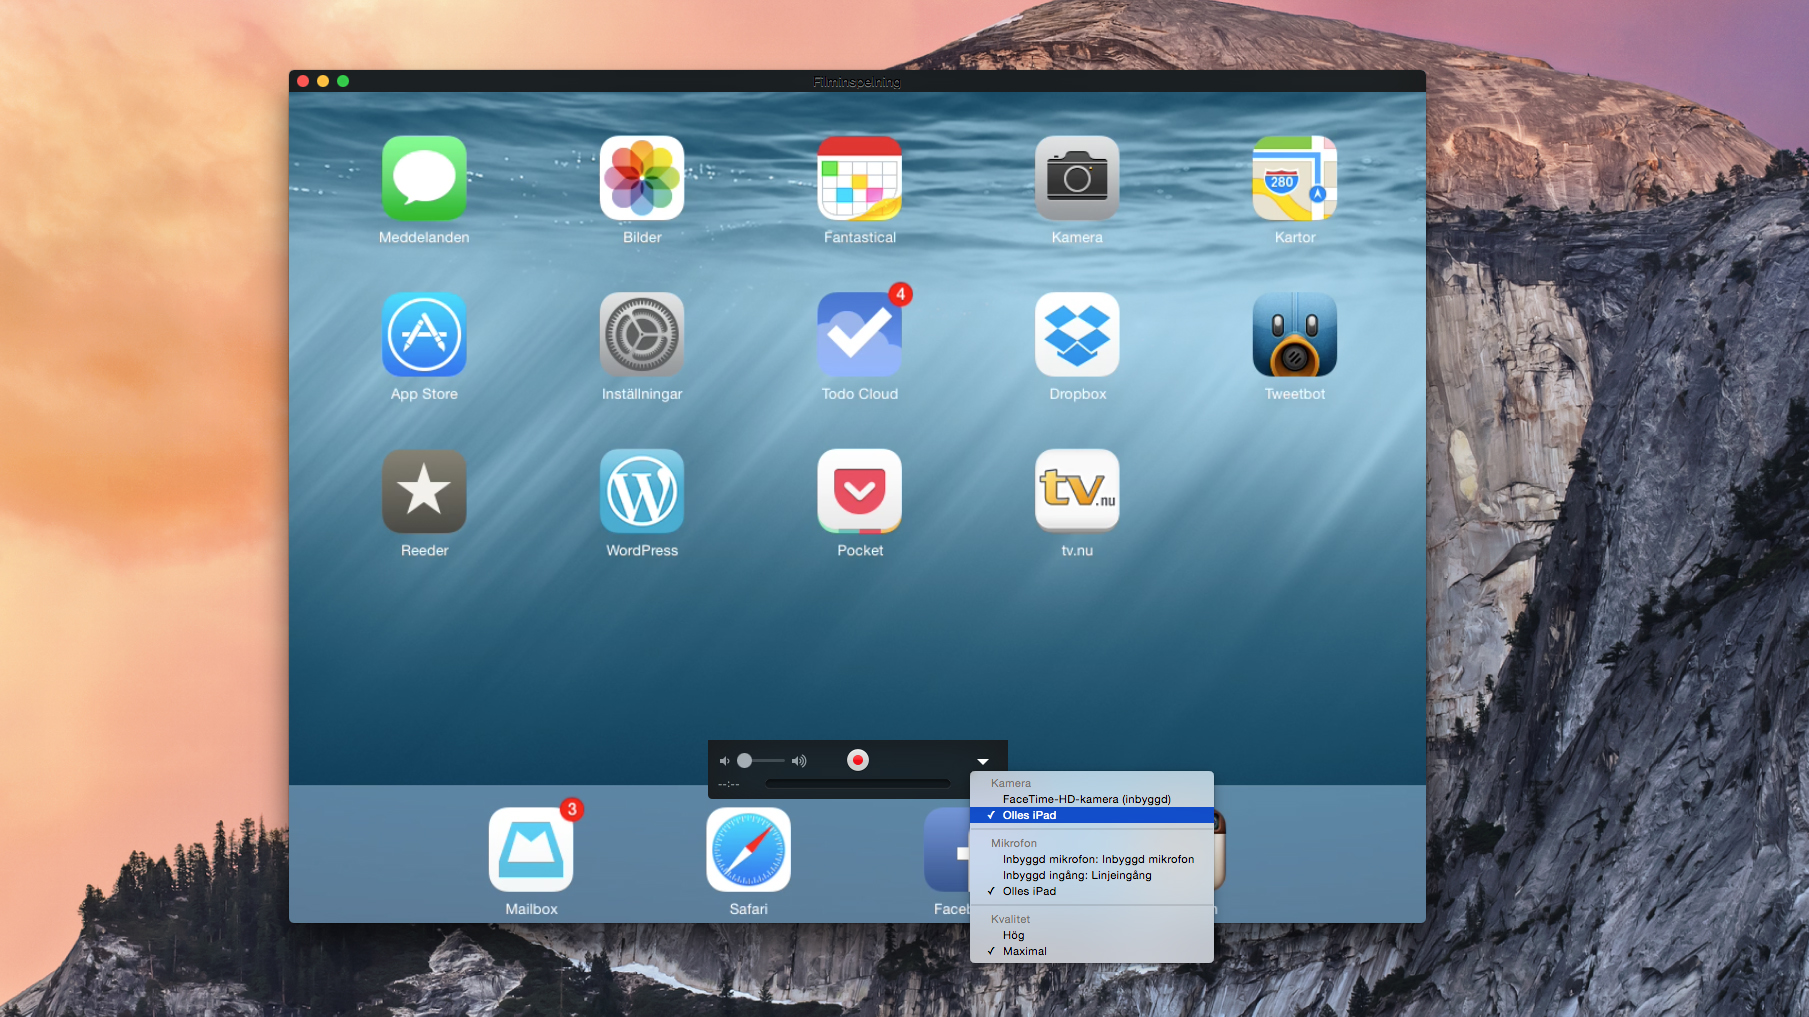Click the --:-- elapsed time readout
Viewport: 1809px width, 1017px height.
coord(729,784)
